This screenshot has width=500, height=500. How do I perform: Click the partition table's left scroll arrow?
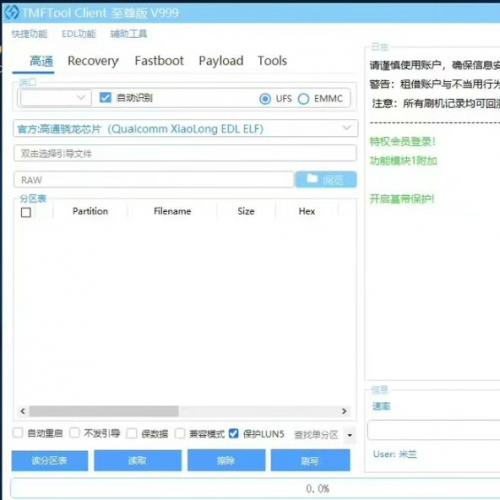point(23,411)
